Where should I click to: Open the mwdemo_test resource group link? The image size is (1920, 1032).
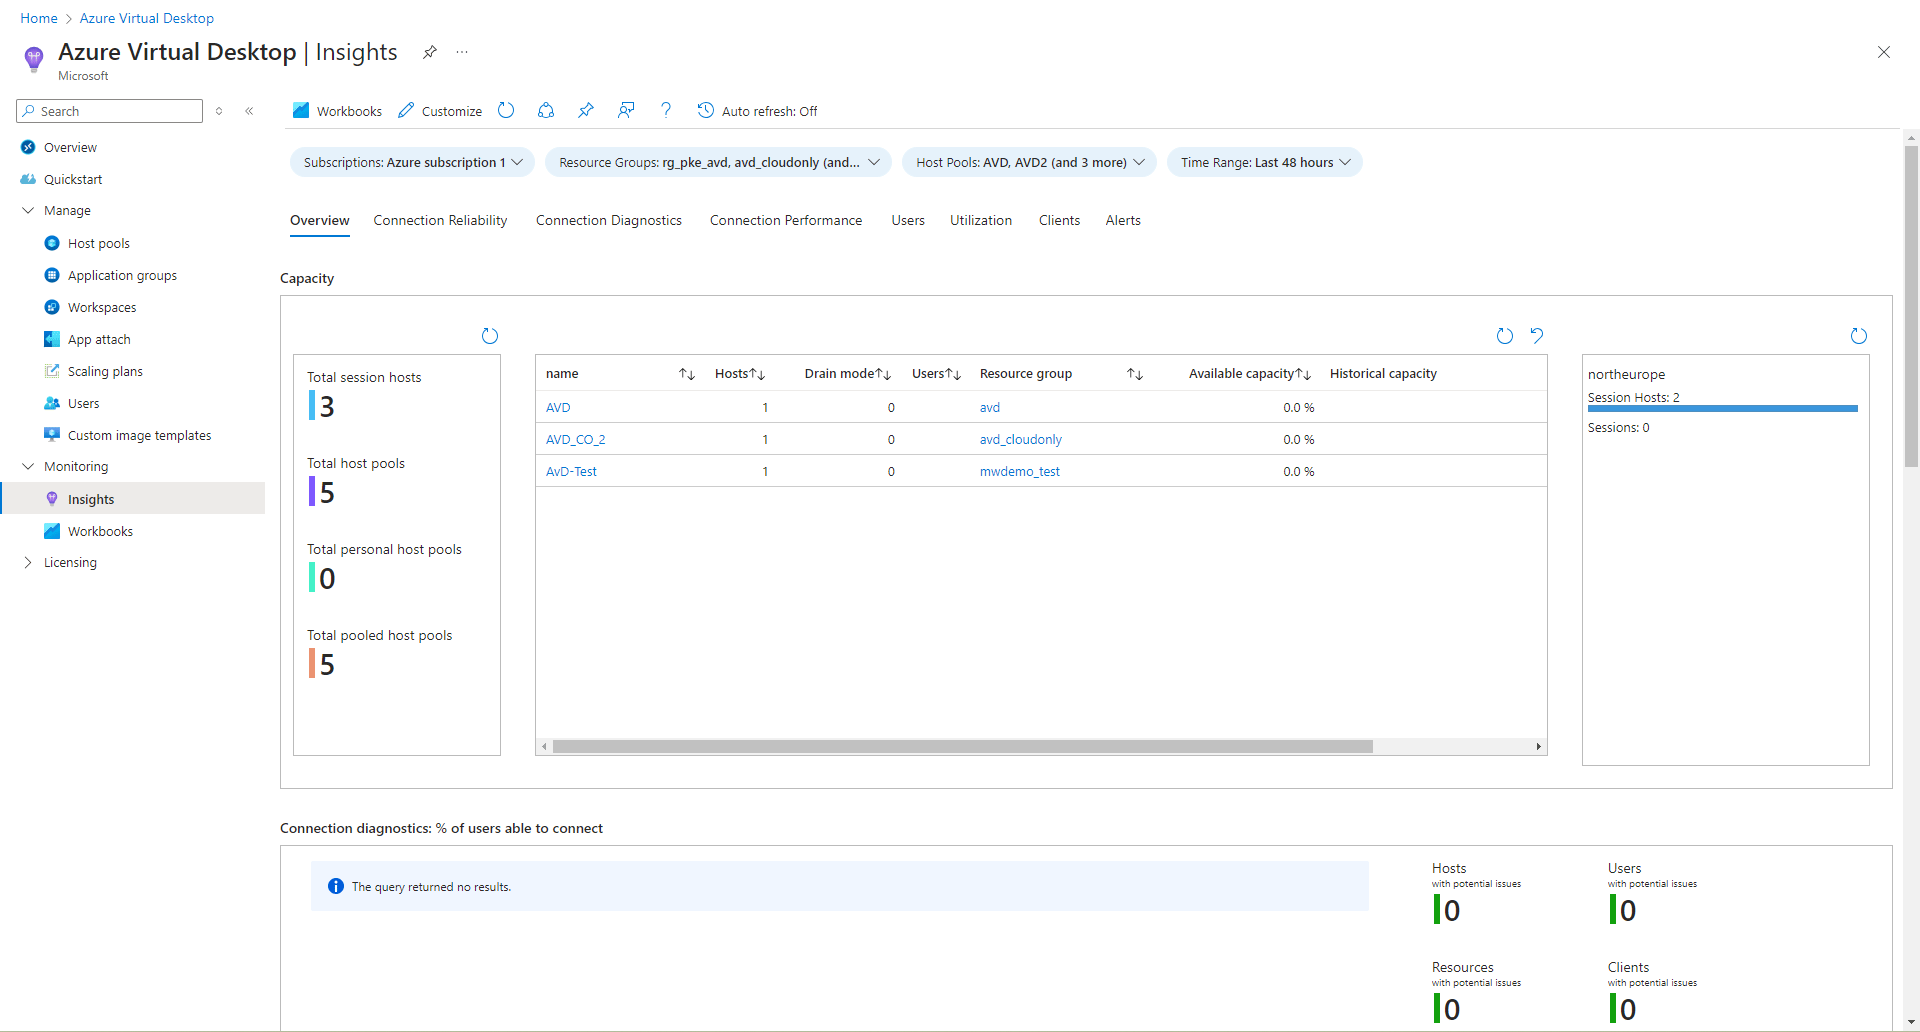1020,472
